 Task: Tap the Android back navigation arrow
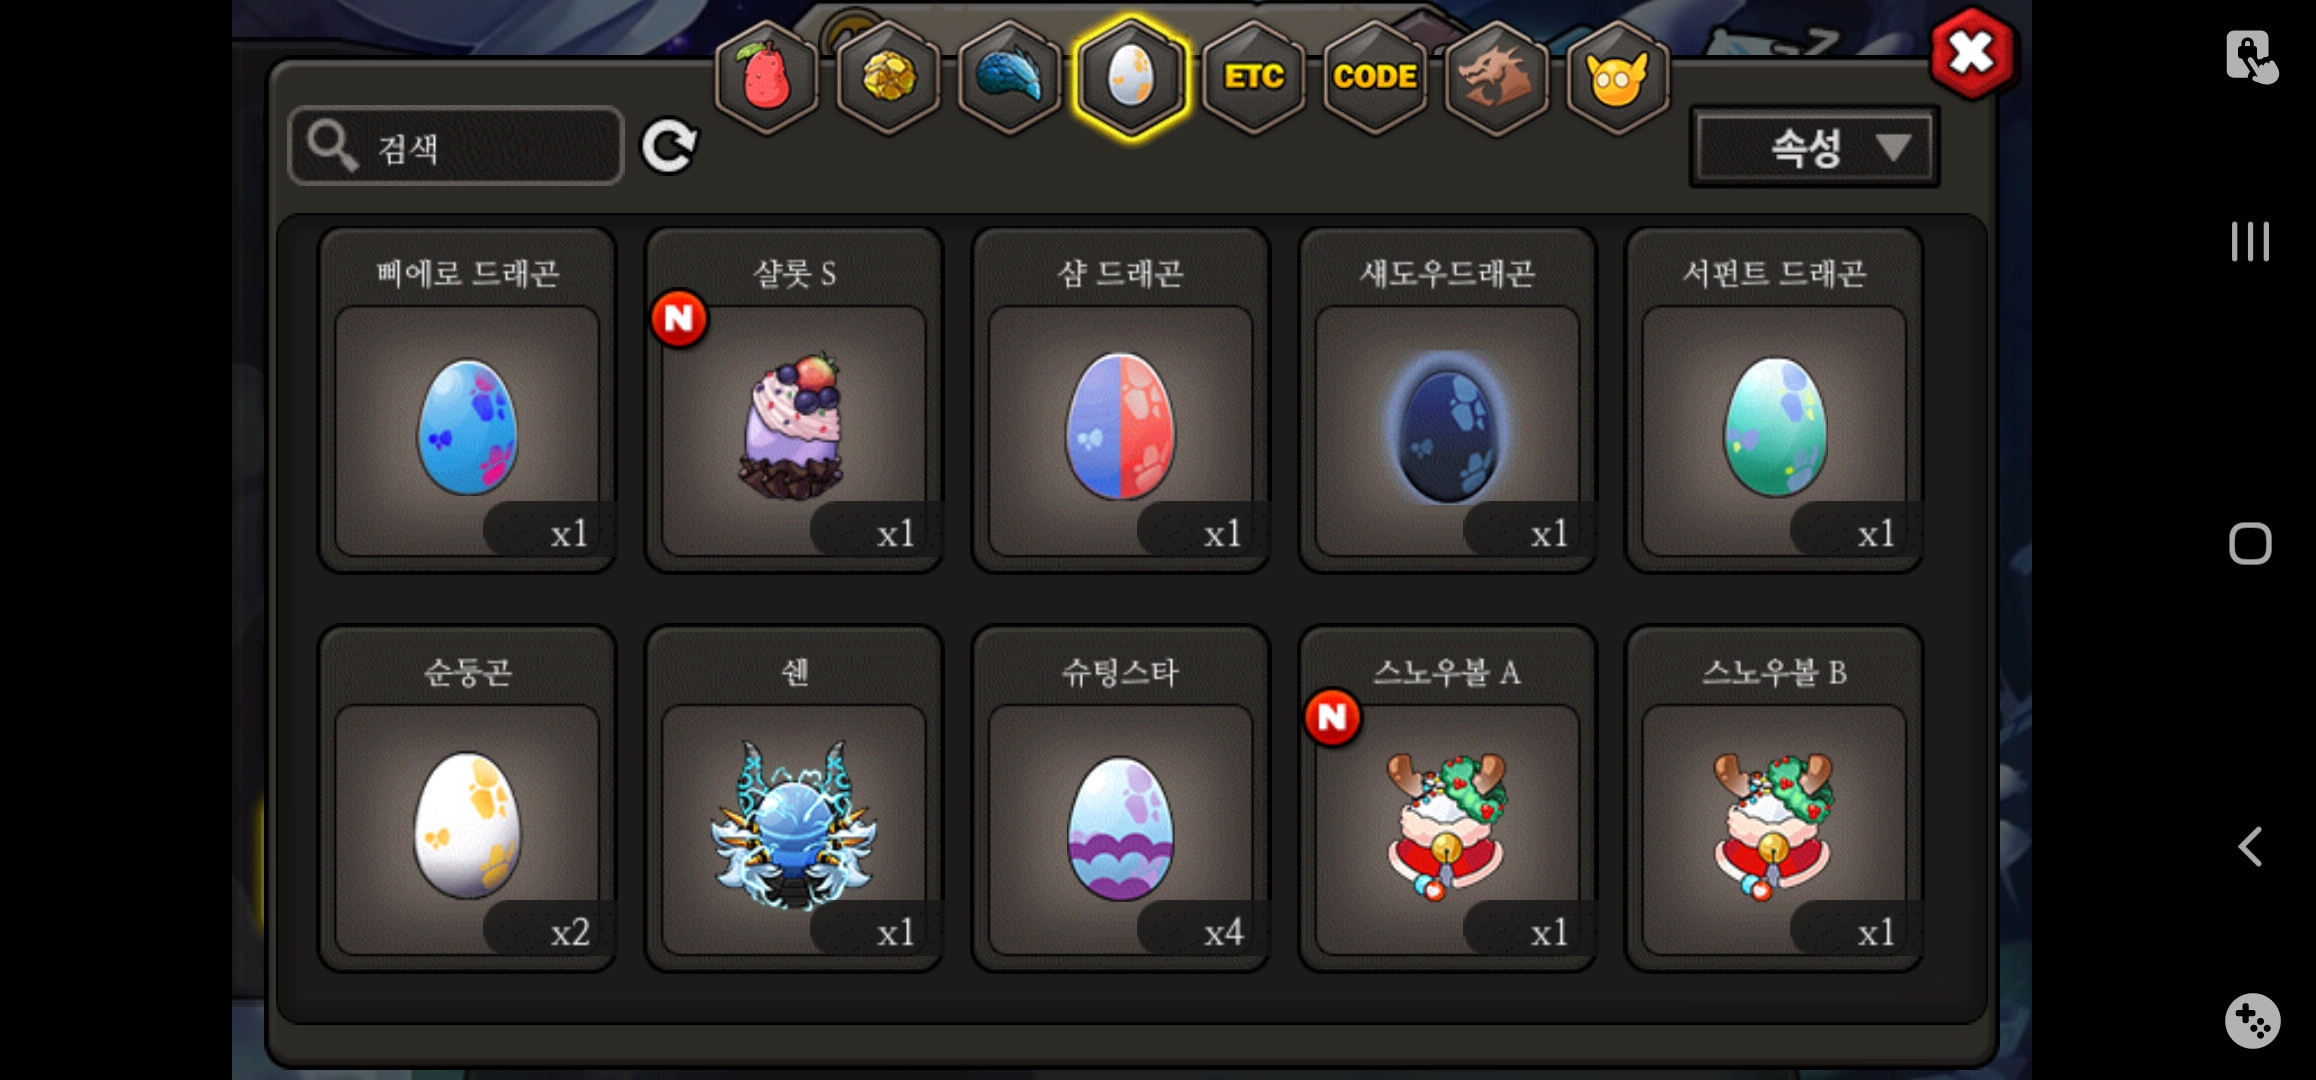point(2250,847)
